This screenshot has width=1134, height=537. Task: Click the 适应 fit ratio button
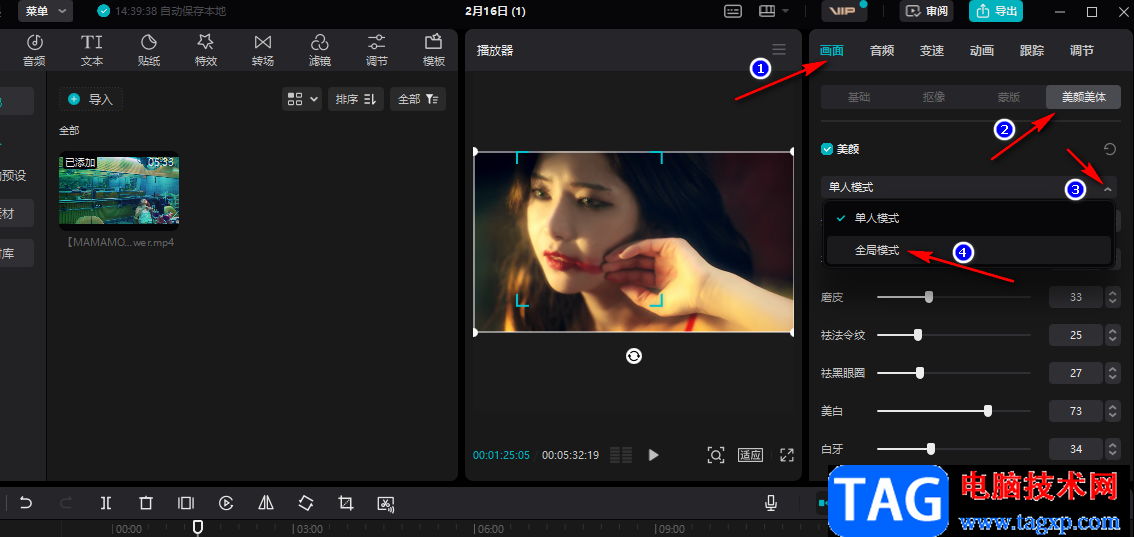[x=751, y=455]
